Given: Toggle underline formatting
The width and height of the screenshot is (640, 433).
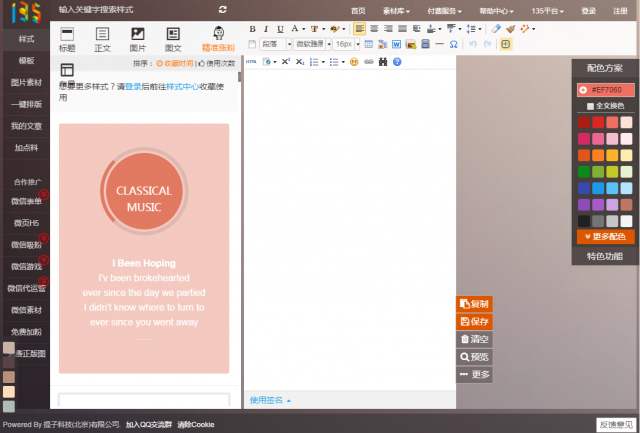Looking at the screenshot, I should tap(279, 28).
